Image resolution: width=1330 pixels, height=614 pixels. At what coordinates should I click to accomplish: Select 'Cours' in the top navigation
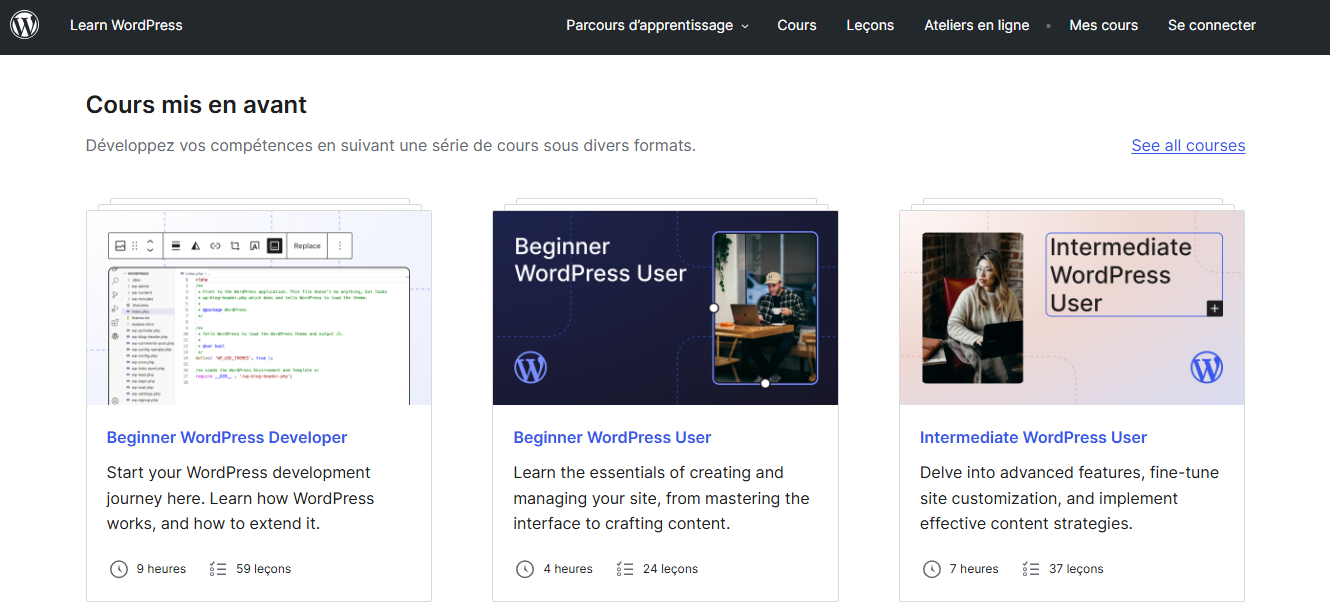[797, 25]
